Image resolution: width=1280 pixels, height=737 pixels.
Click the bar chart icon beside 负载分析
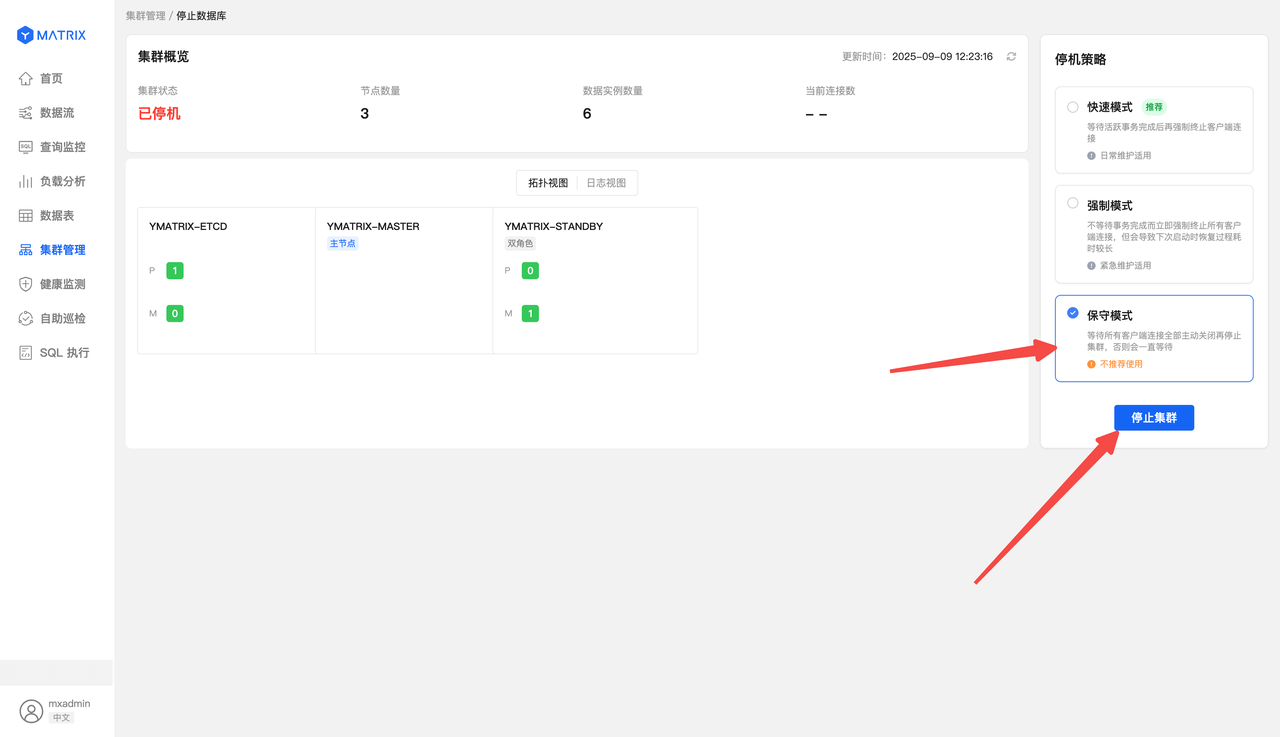pyautogui.click(x=26, y=181)
